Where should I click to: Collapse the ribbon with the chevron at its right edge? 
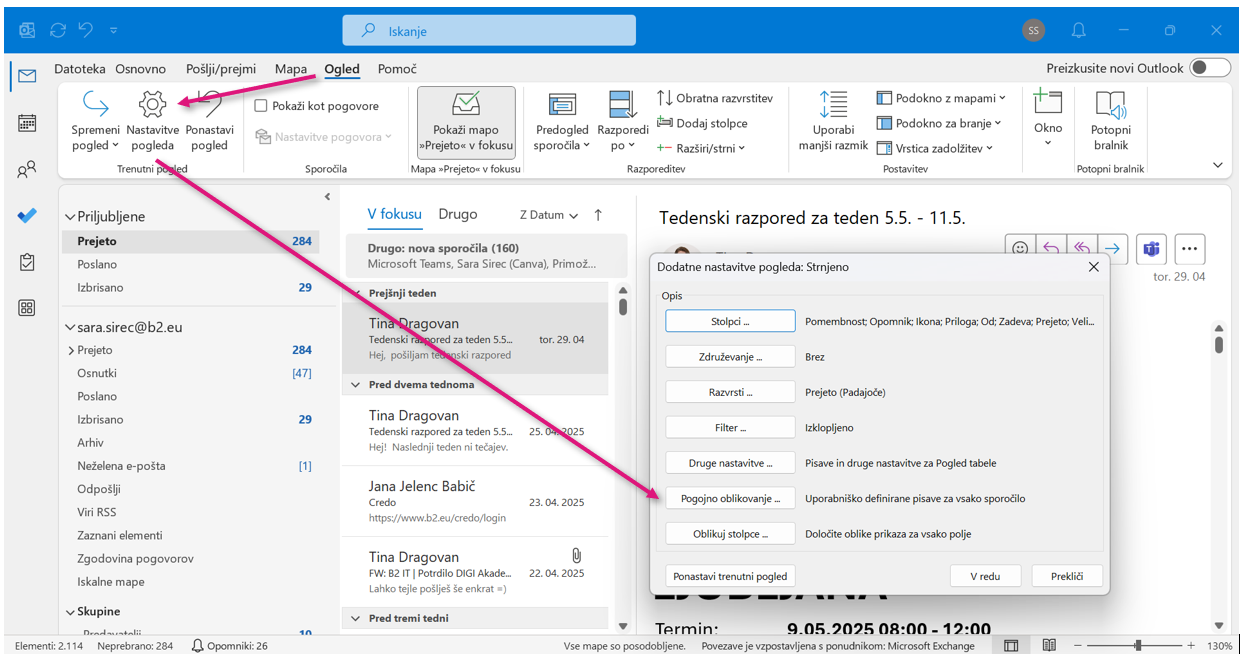click(1217, 165)
